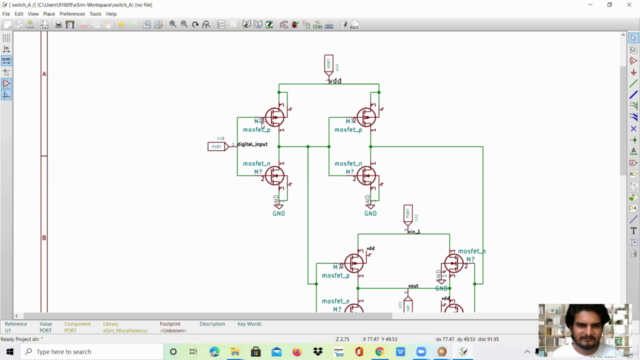Image resolution: width=640 pixels, height=360 pixels.
Task: Open the Edit menu
Action: (x=19, y=14)
